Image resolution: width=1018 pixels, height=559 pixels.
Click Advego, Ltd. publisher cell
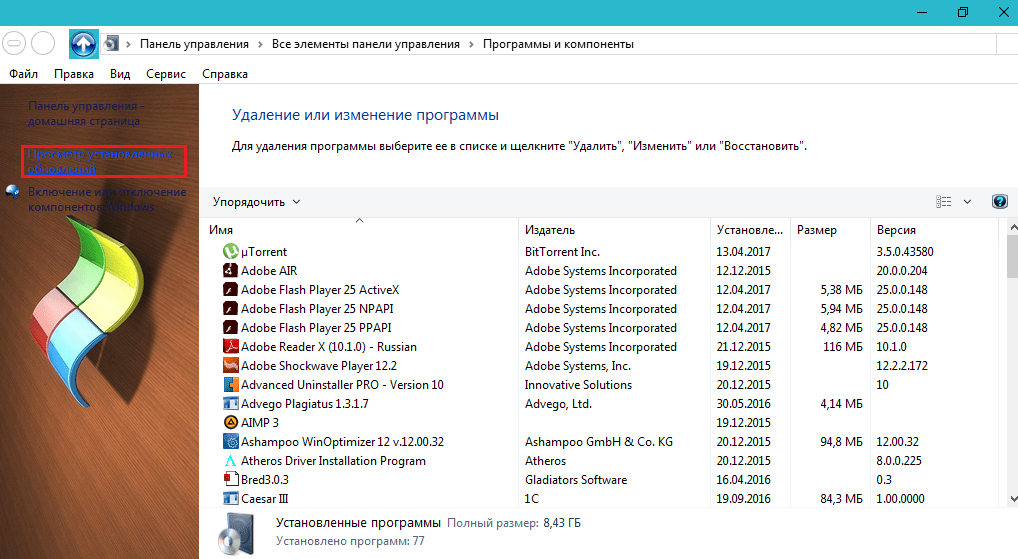coord(558,404)
